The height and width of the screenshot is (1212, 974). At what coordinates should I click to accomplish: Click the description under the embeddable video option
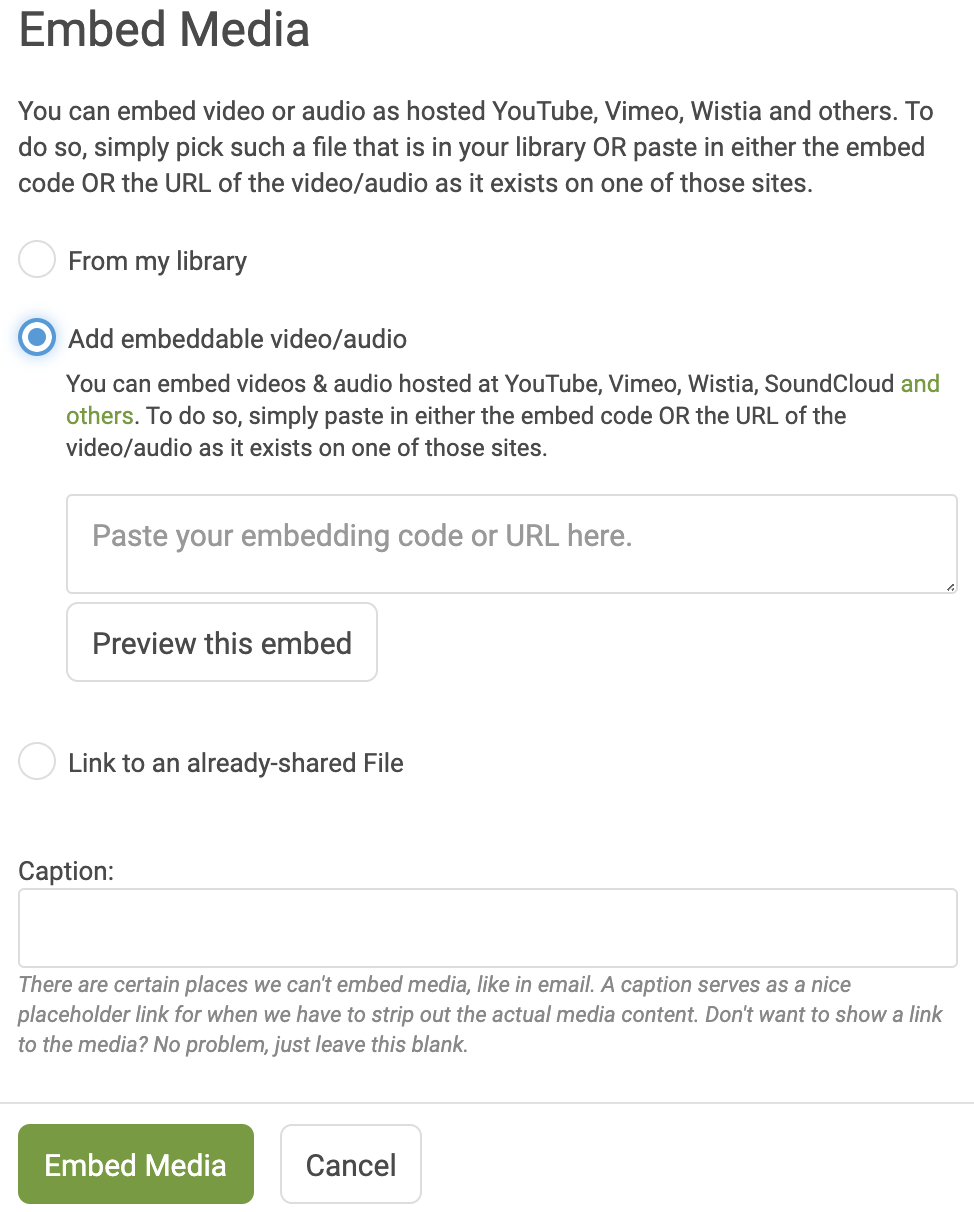tap(503, 416)
